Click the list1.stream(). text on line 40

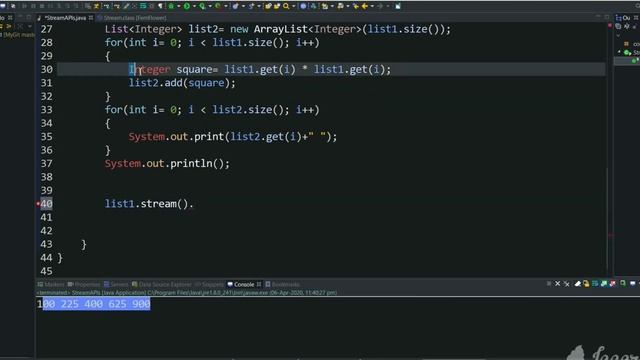(149, 204)
